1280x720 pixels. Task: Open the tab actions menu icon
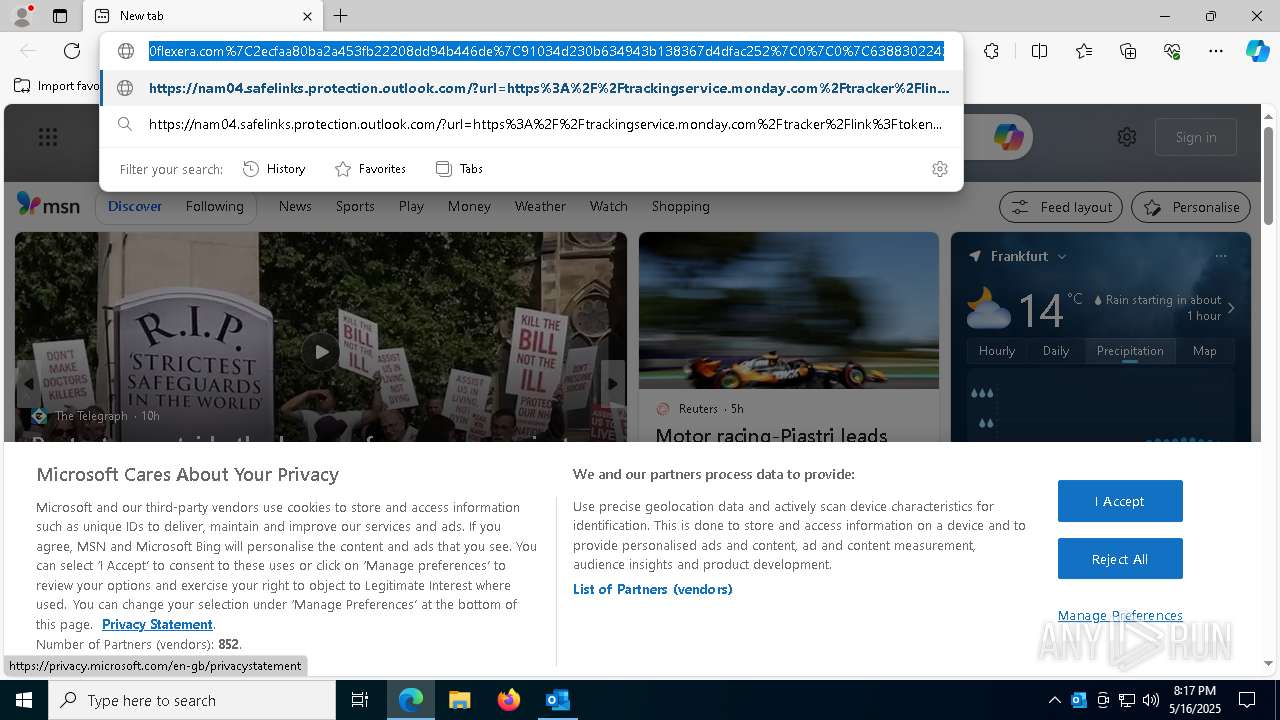tap(60, 16)
